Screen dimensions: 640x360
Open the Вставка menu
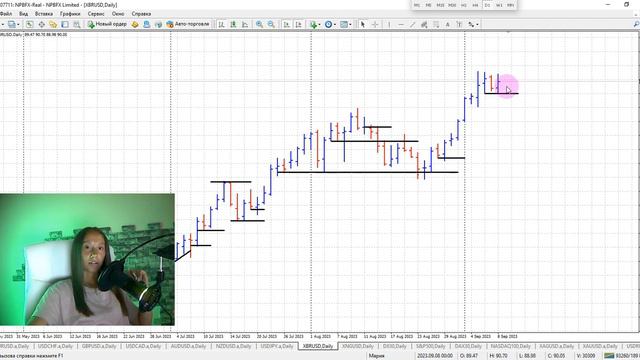[x=44, y=14]
